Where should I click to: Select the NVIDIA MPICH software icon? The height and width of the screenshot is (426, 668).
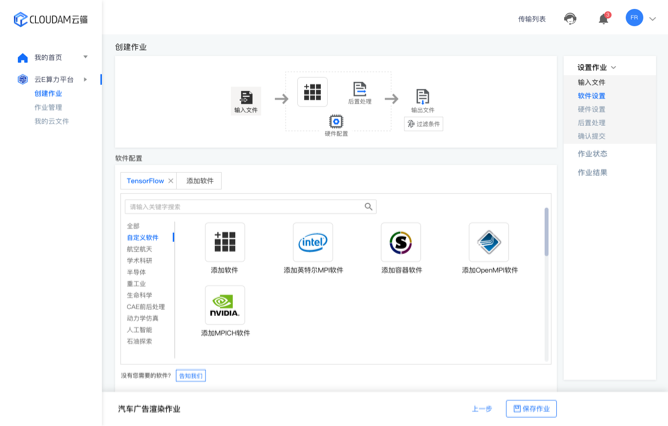pos(224,304)
